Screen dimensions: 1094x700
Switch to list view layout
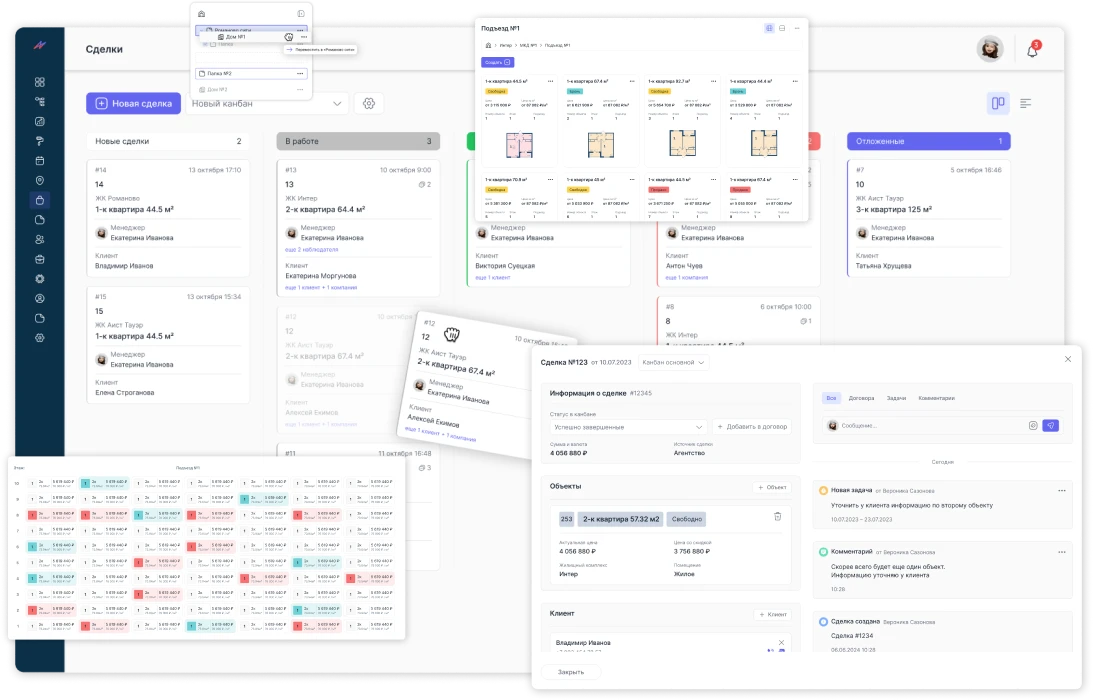coord(1026,103)
